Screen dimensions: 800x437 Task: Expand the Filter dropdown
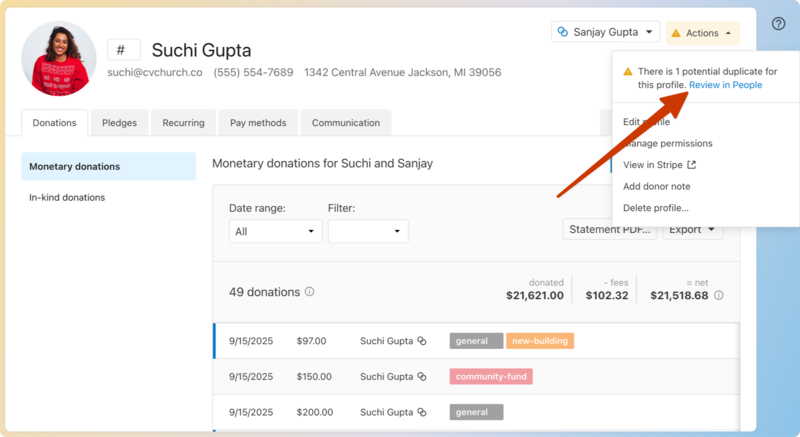[x=368, y=231]
